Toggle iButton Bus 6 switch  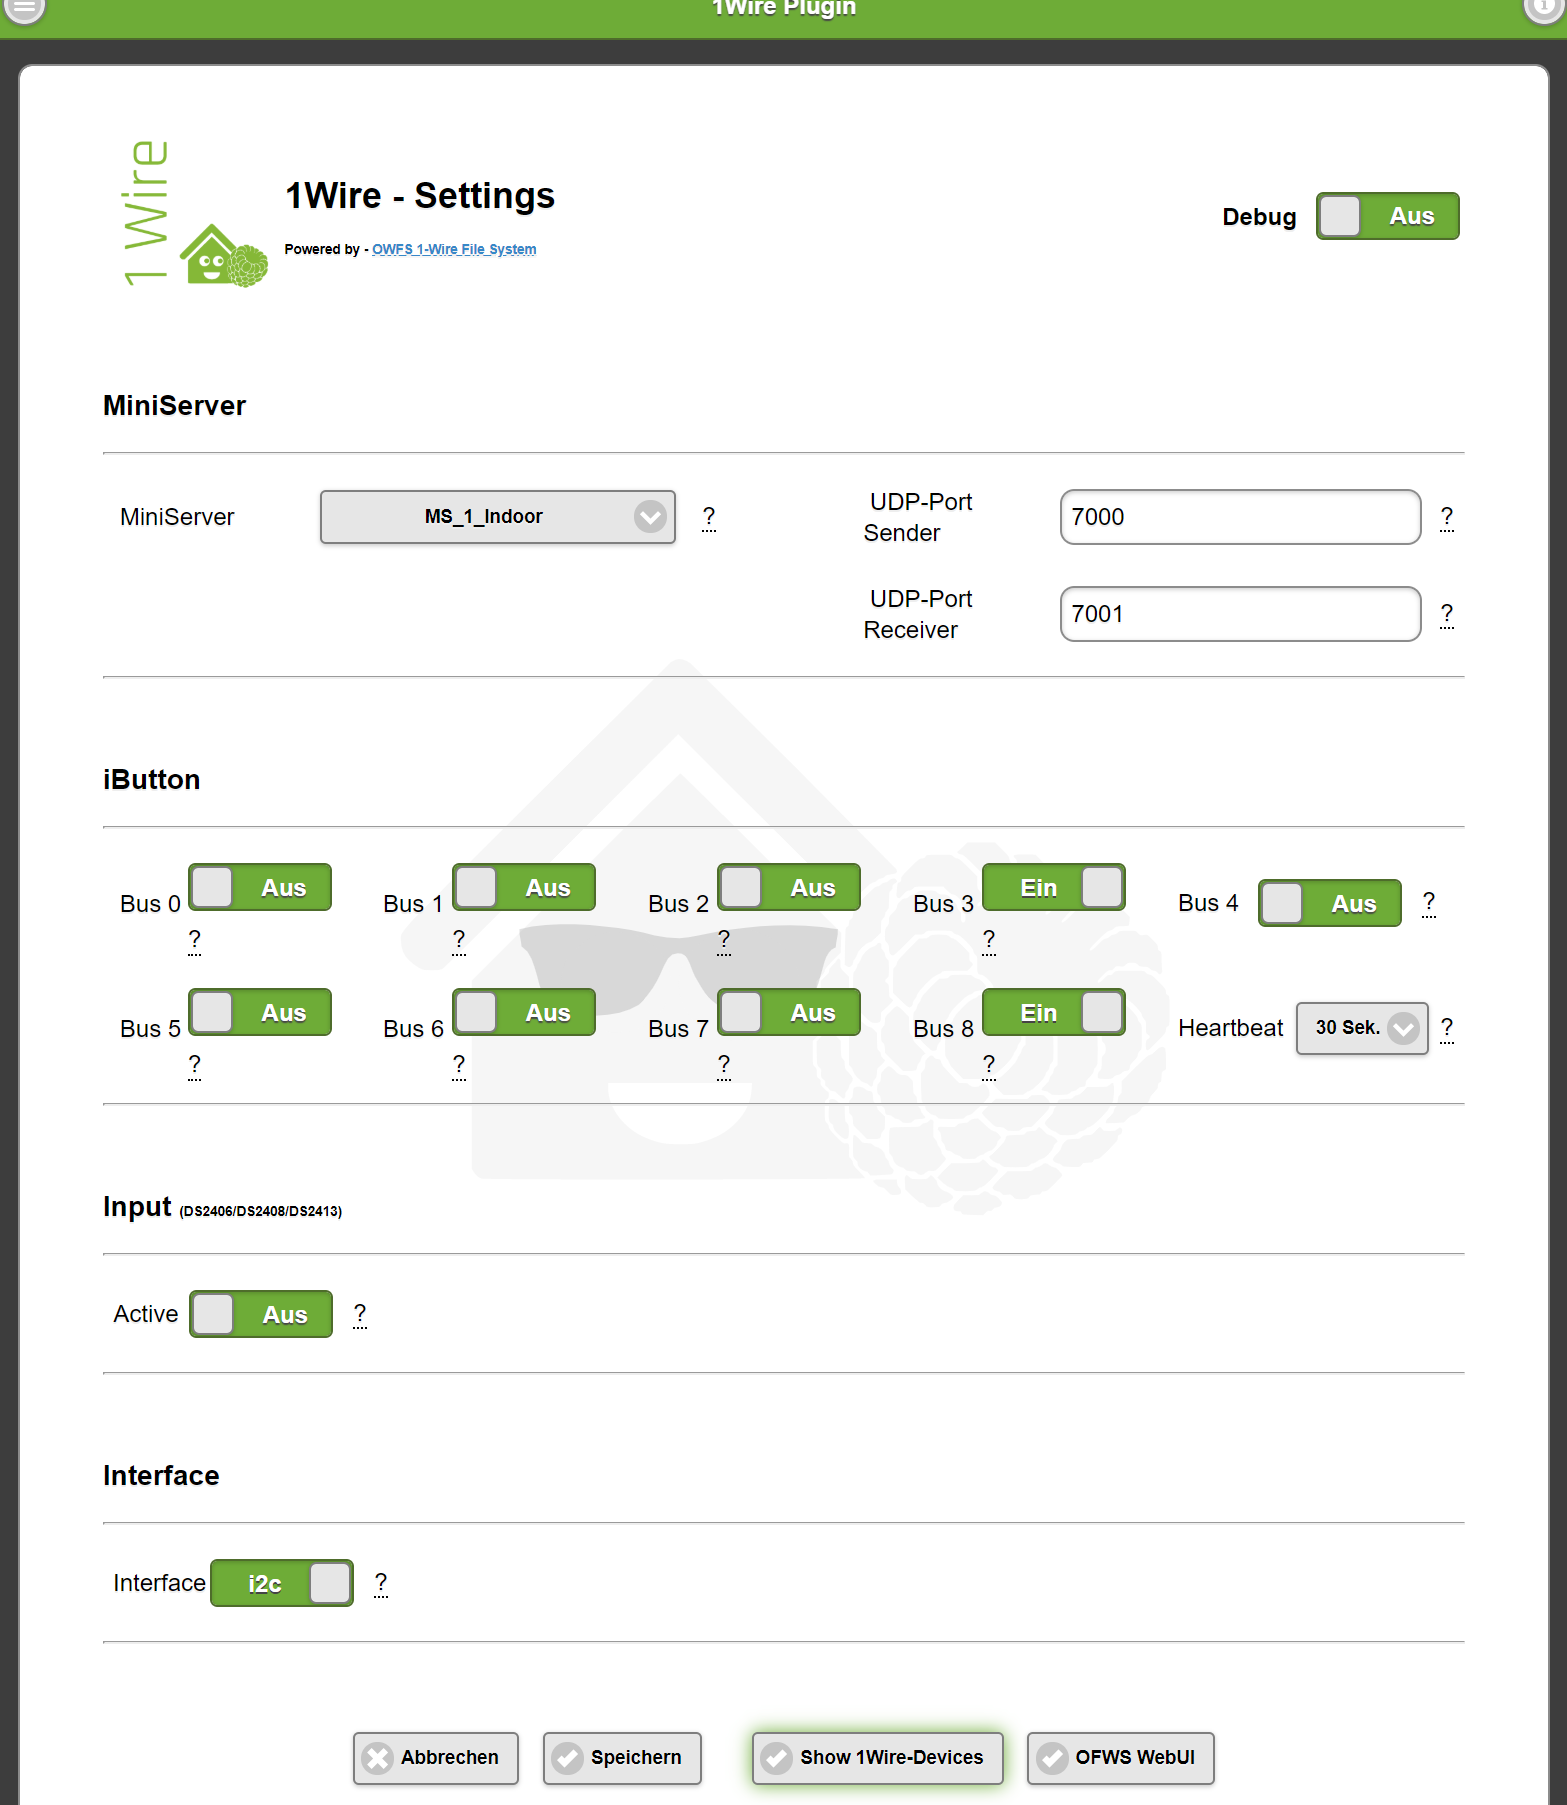(524, 1012)
